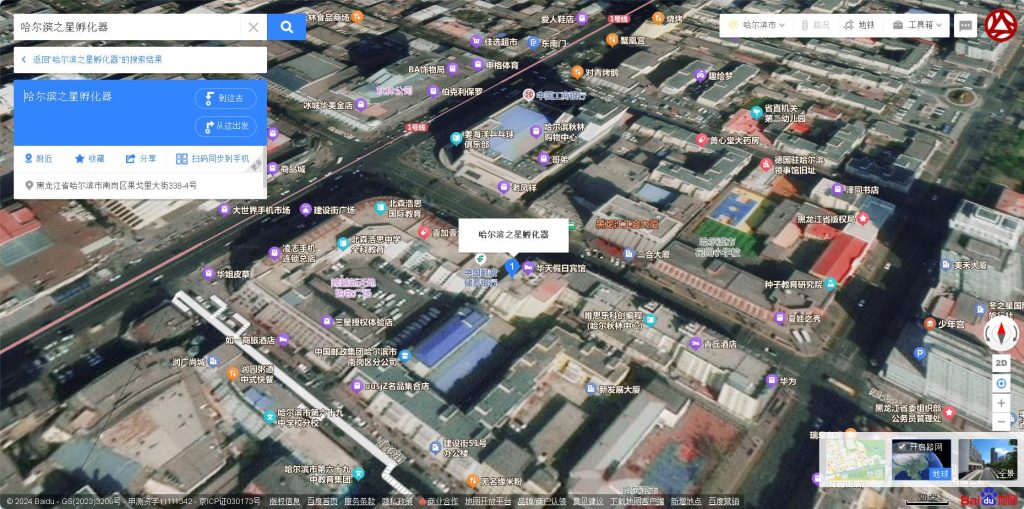The height and width of the screenshot is (509, 1024).
Task: Click the 到这去 route button
Action: coord(226,99)
